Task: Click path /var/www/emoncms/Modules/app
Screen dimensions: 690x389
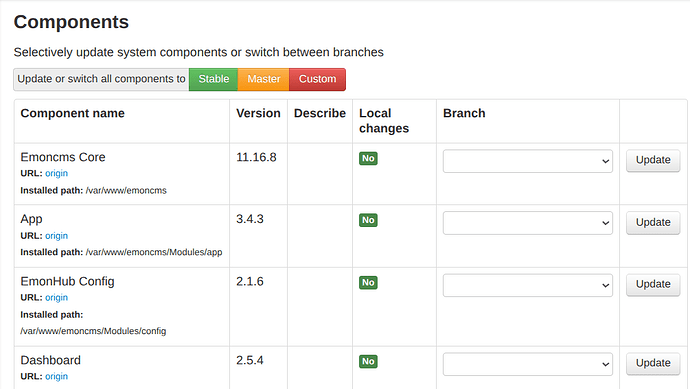Action: coord(154,252)
